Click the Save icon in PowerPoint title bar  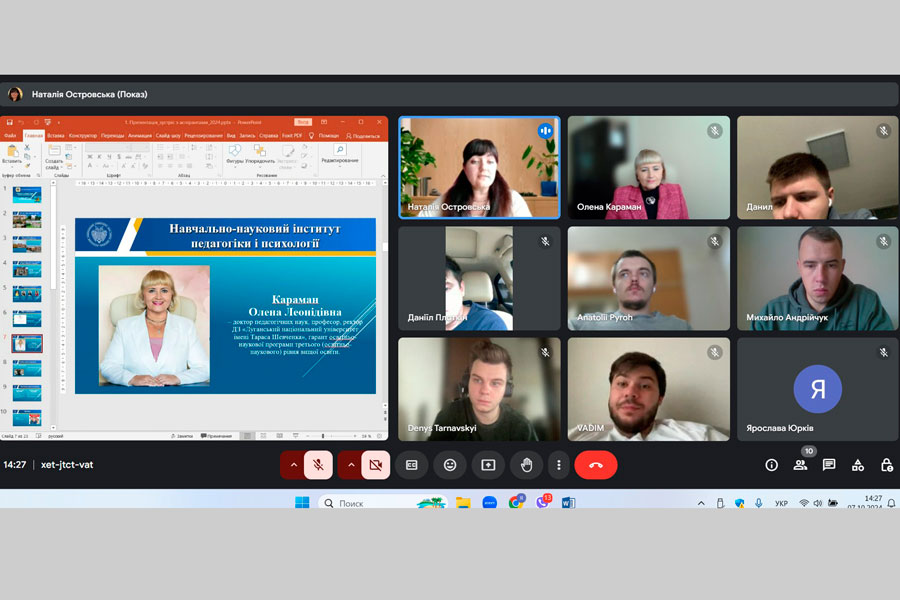point(10,122)
